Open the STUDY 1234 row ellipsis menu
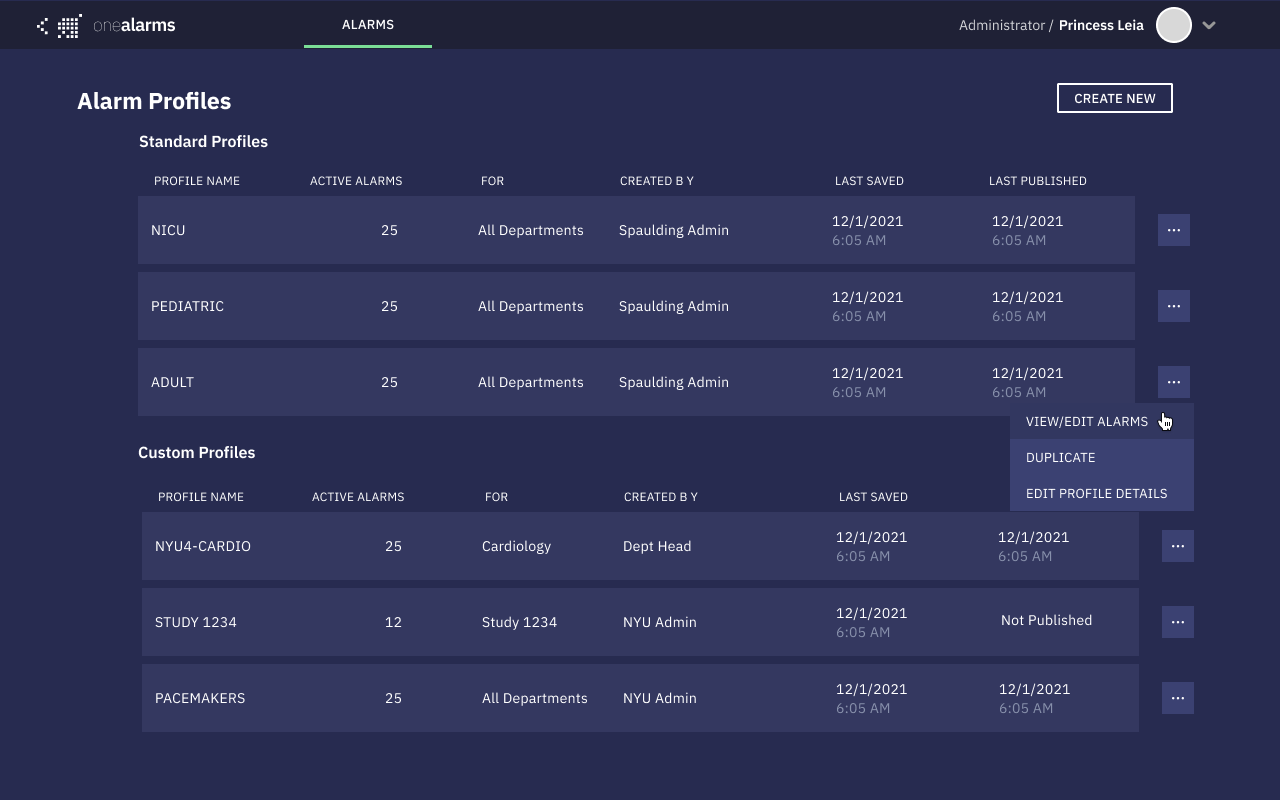This screenshot has height=800, width=1280. pos(1177,622)
